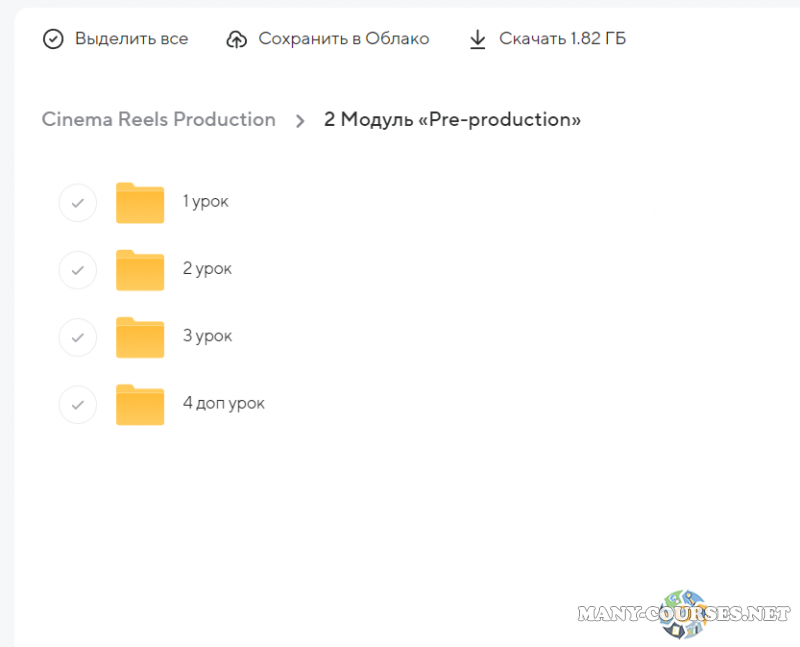Click the download arrow icon
Screen dimensions: 800x647
478,39
